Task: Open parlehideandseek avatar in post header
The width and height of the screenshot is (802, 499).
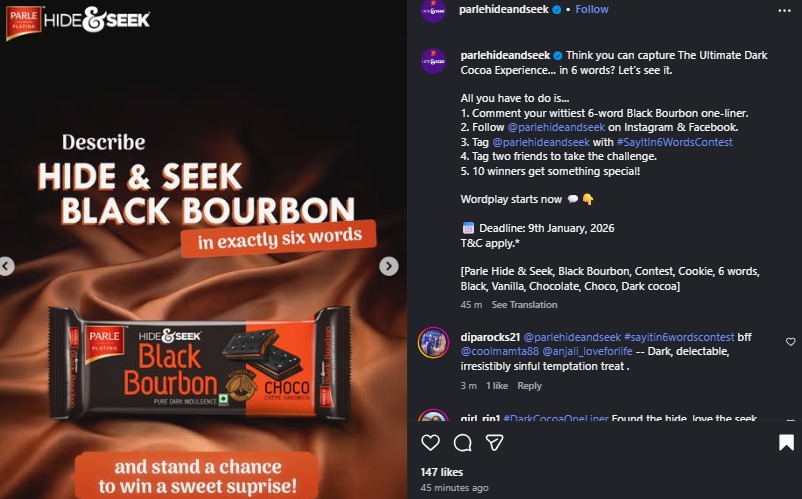Action: 433,10
